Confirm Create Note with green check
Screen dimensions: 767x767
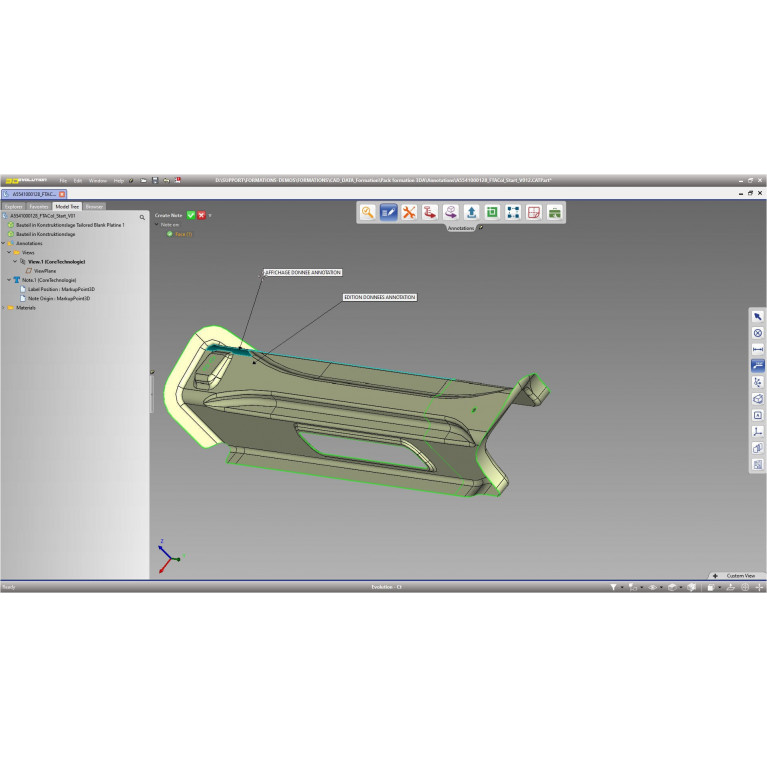click(x=191, y=215)
